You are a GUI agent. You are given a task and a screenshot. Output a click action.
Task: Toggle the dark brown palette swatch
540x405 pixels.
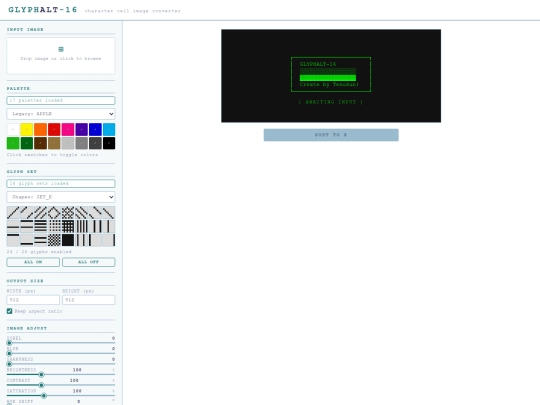[40, 143]
